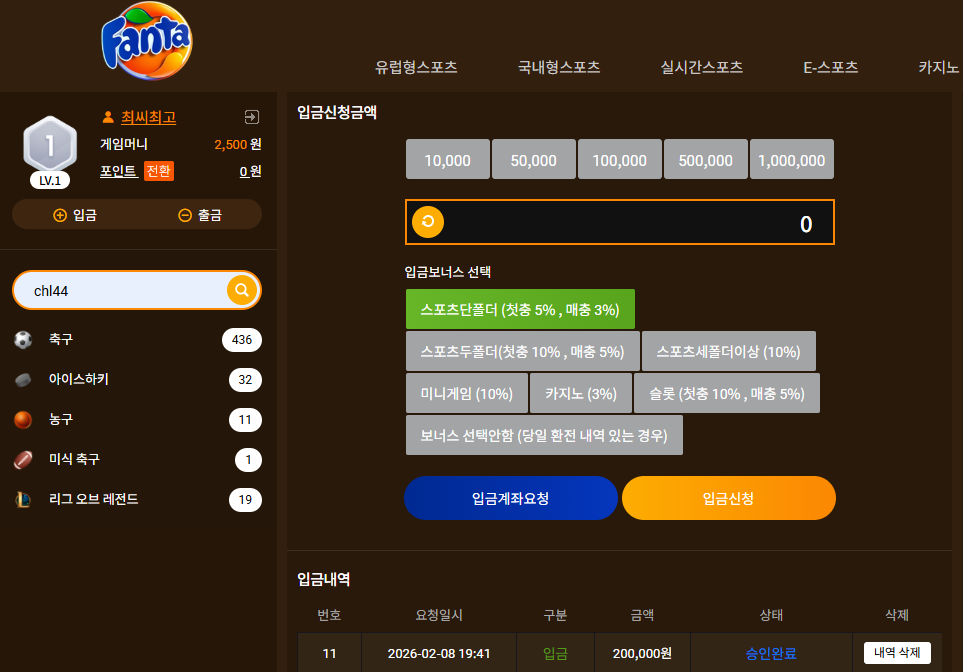This screenshot has width=963, height=672.
Task: Click the orange search magnifier icon
Action: tap(242, 290)
